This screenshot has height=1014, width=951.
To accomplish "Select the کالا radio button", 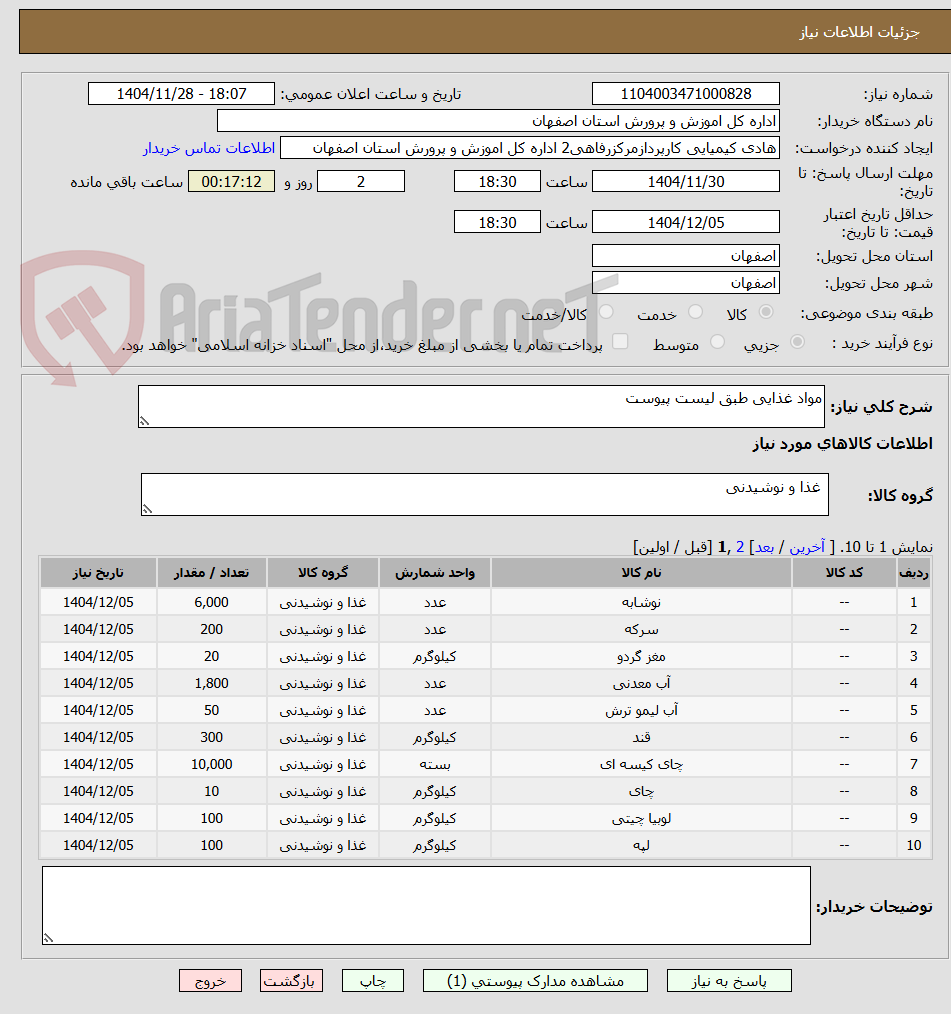I will point(766,312).
